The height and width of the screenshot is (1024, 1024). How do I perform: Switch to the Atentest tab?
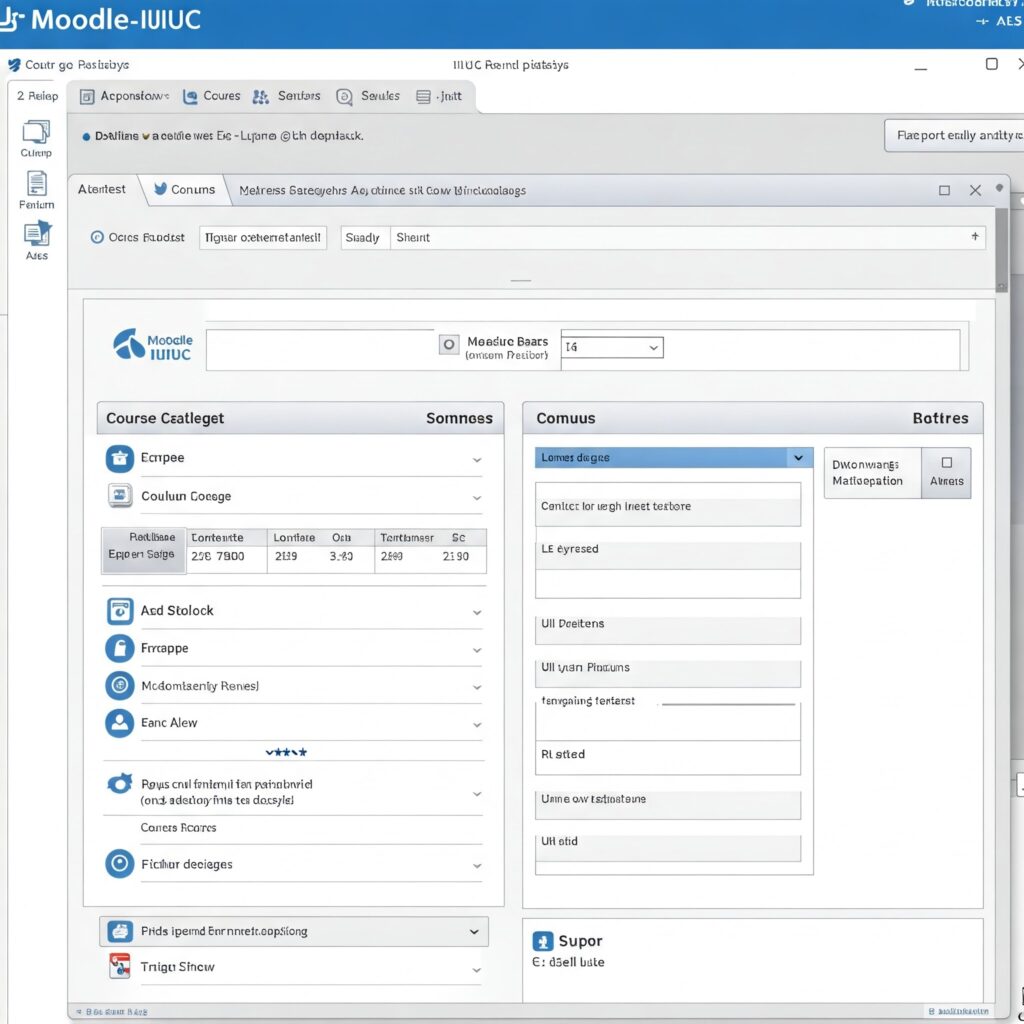click(x=102, y=189)
